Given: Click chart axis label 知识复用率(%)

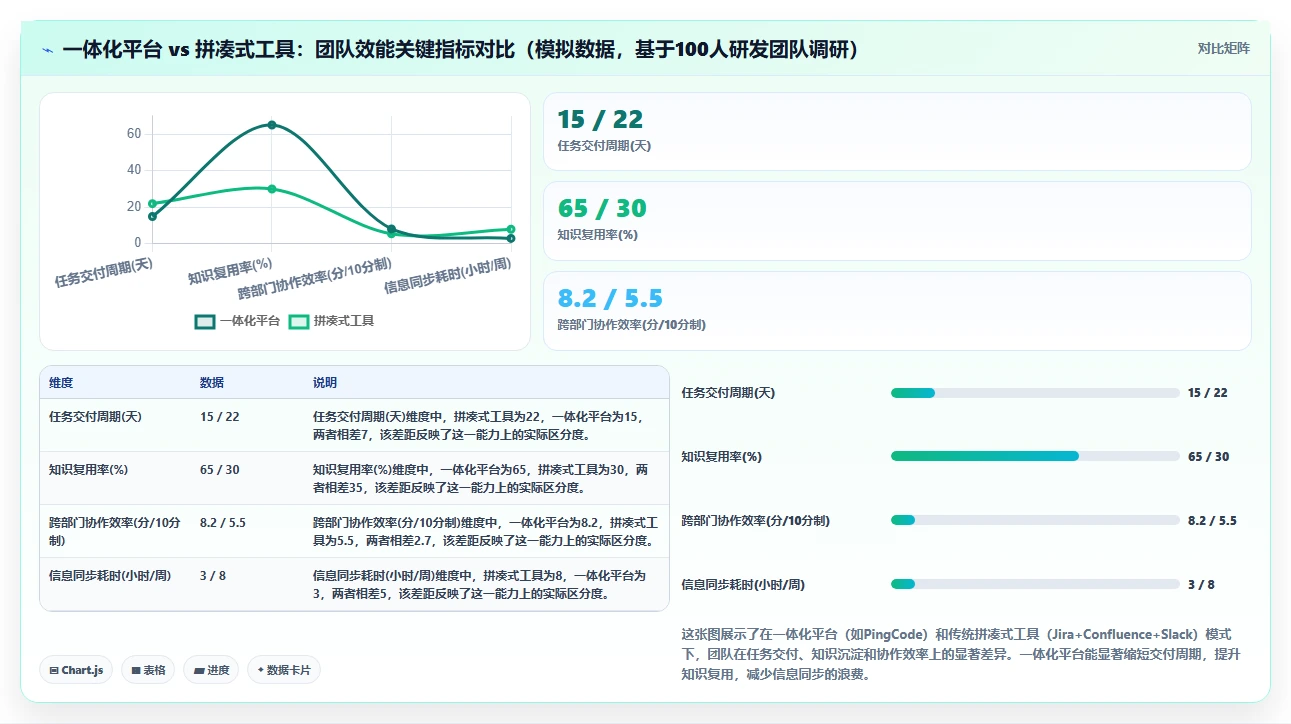Looking at the screenshot, I should [x=230, y=271].
